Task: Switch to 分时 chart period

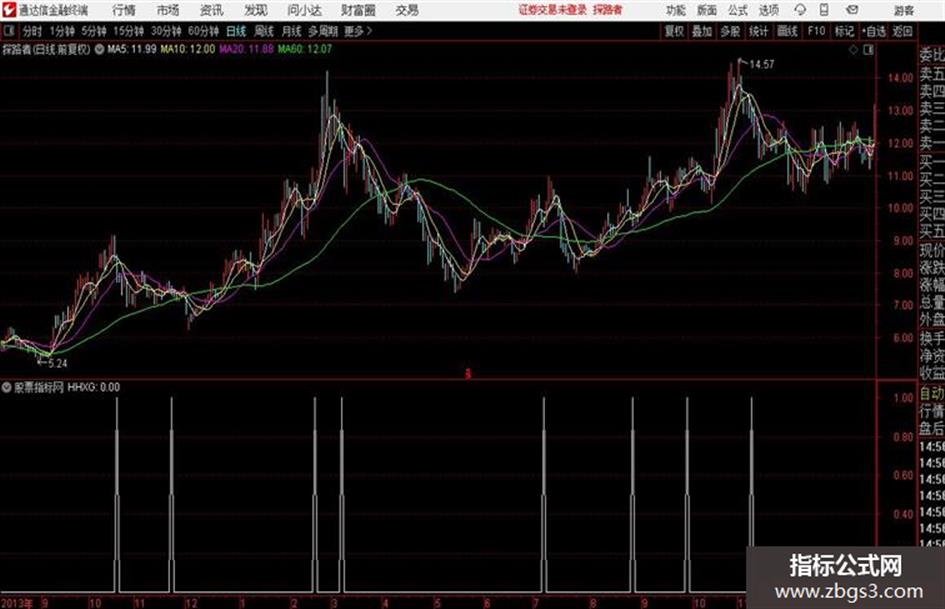Action: coord(32,31)
